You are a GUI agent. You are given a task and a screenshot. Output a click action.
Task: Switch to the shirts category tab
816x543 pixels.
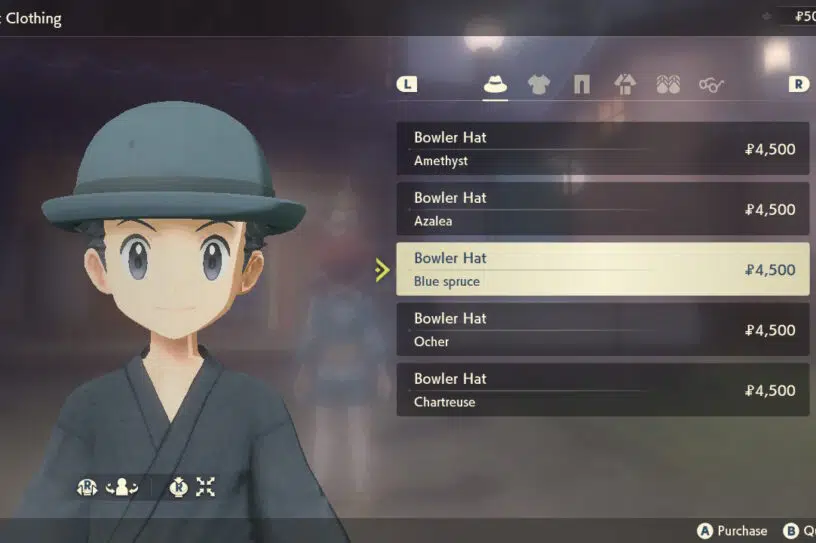pyautogui.click(x=539, y=84)
